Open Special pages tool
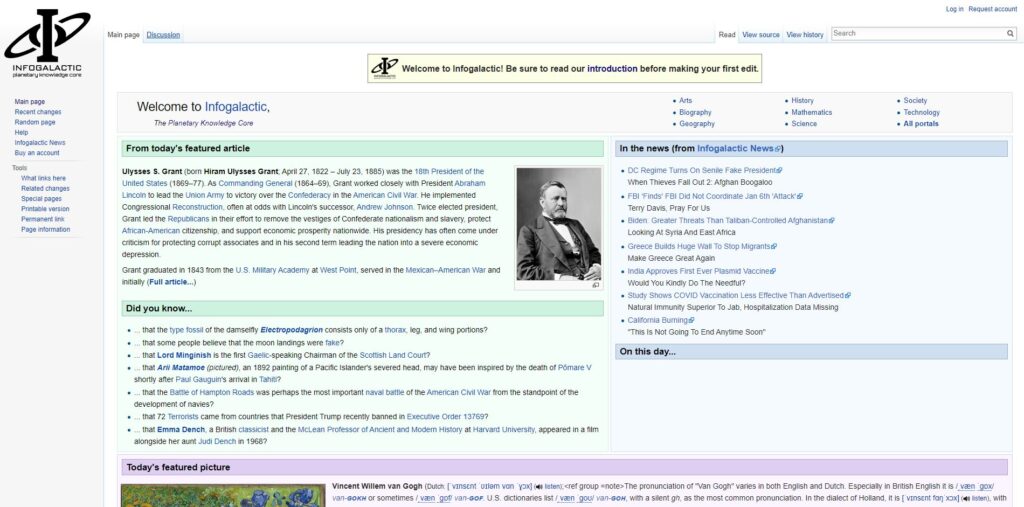1024x507 pixels. click(x=41, y=199)
